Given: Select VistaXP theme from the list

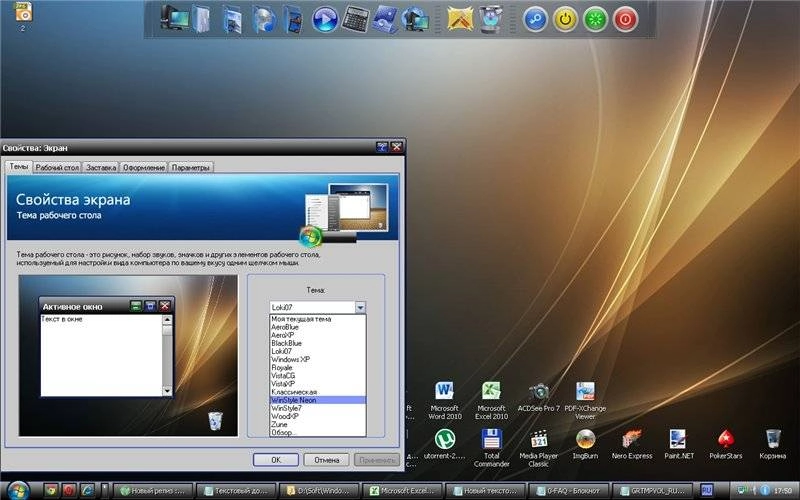Looking at the screenshot, I should pyautogui.click(x=317, y=384).
